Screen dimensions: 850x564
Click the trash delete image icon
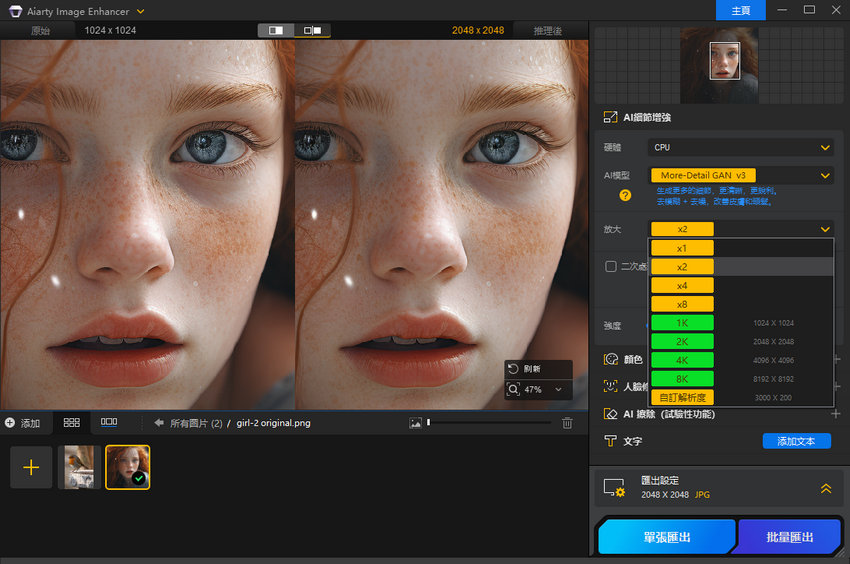567,423
